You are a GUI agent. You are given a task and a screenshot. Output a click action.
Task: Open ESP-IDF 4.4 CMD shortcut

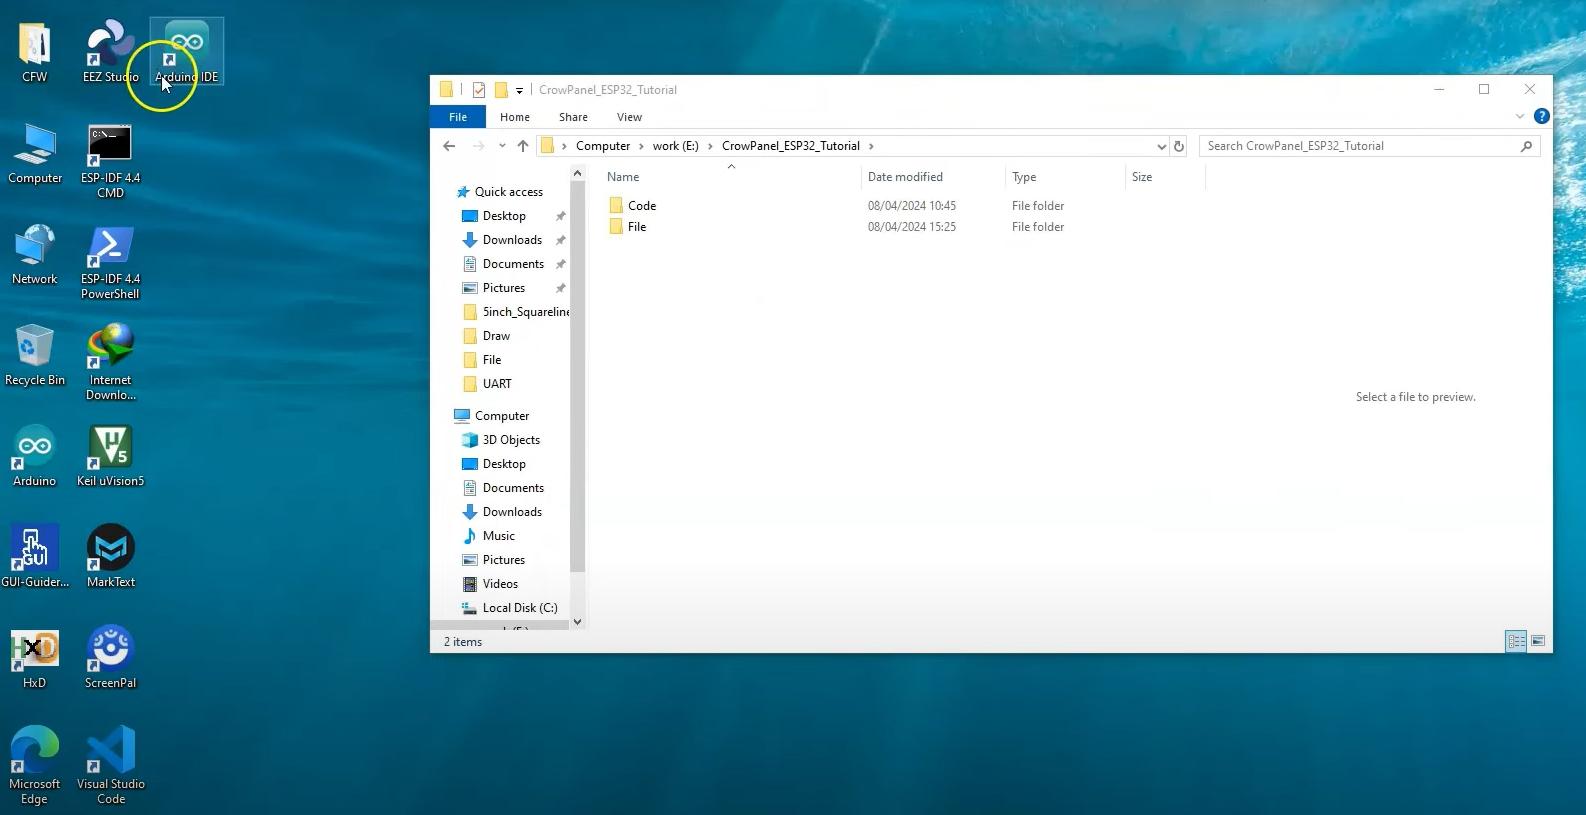pos(110,161)
